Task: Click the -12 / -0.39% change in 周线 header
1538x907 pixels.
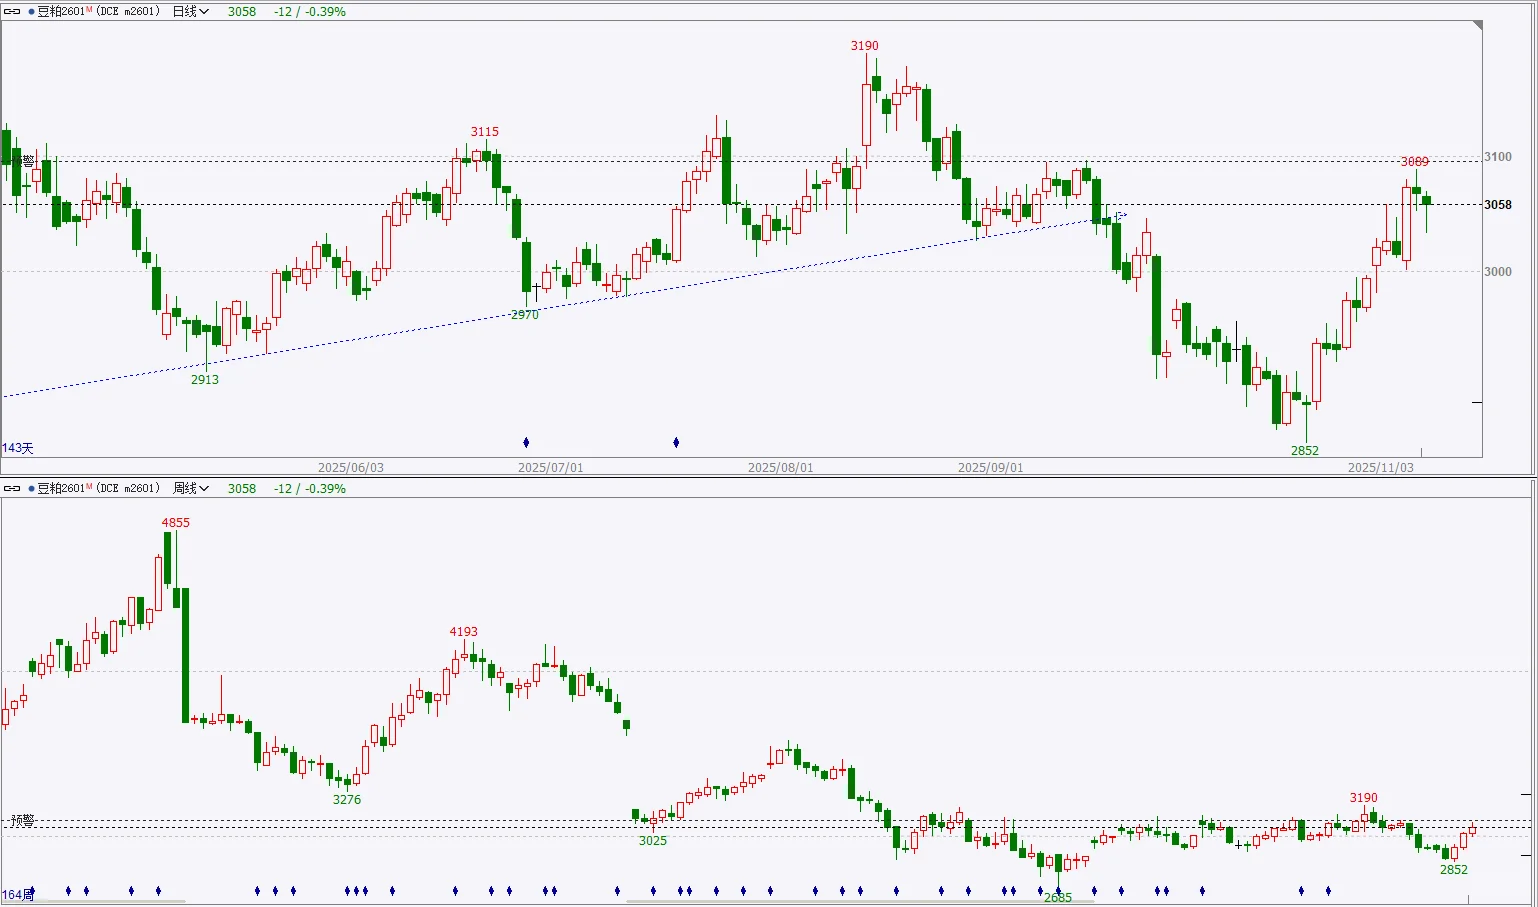Action: click(x=310, y=489)
